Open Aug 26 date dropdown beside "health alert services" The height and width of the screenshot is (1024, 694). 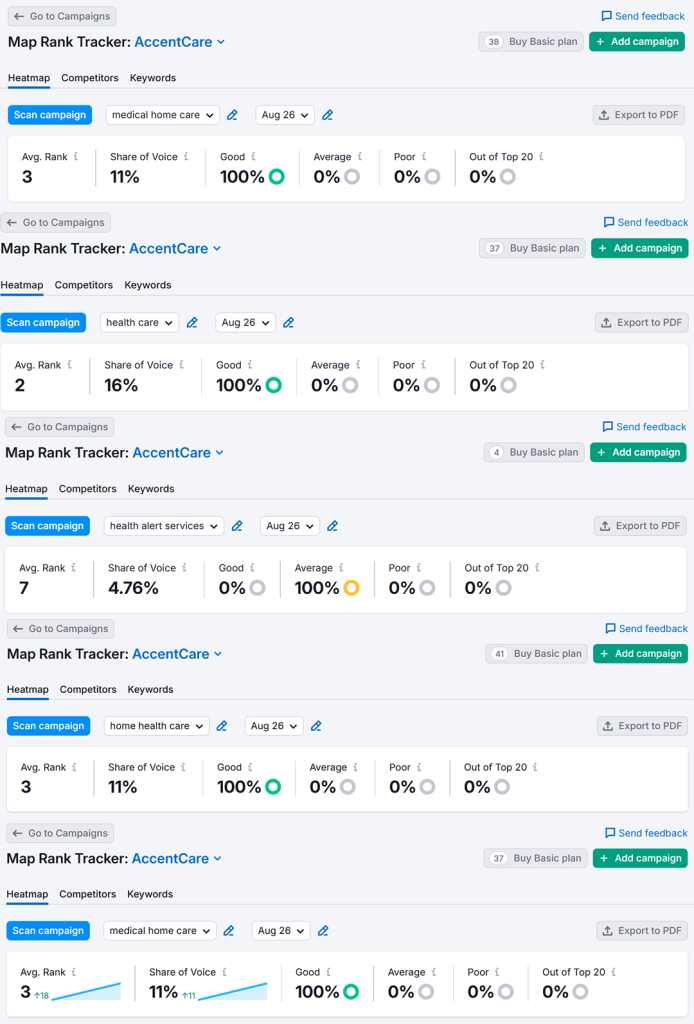click(x=289, y=526)
